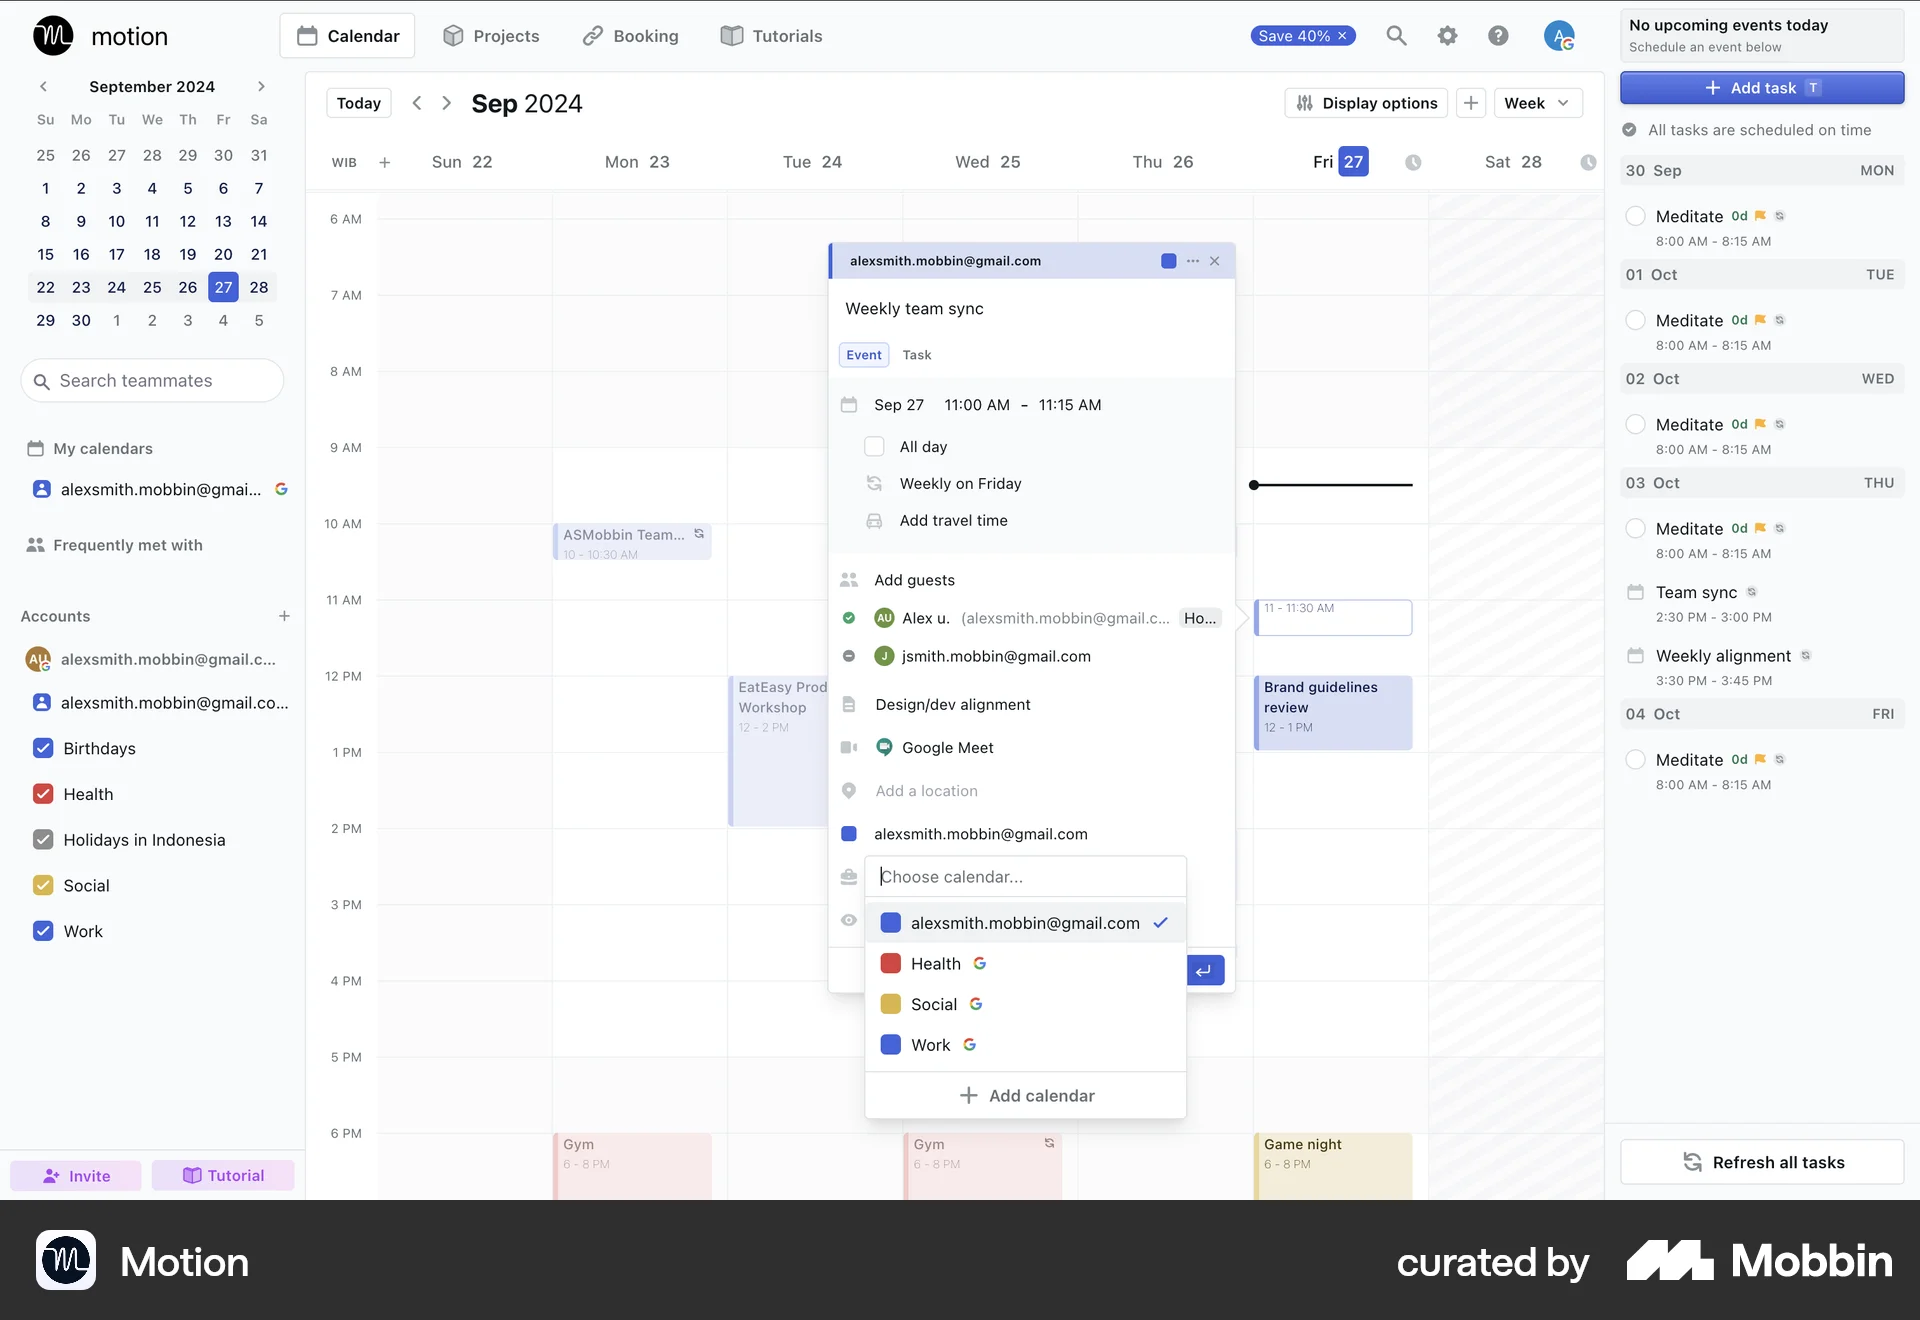The image size is (1920, 1320).
Task: Click the Search teammates input field
Action: click(x=151, y=380)
